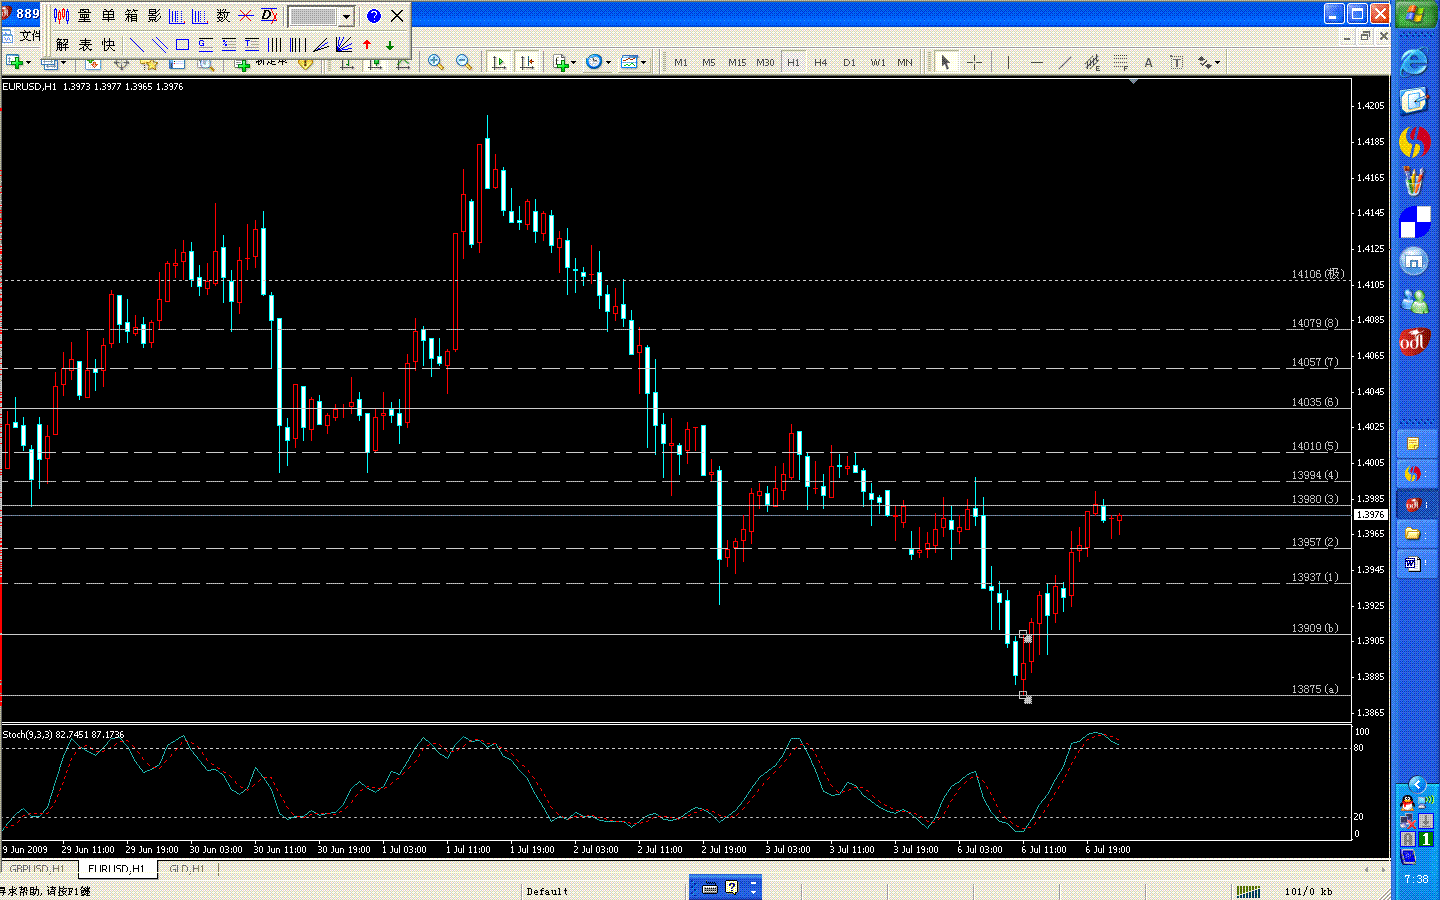Click the red odl icon in side bar
1440x900 pixels.
click(1414, 342)
